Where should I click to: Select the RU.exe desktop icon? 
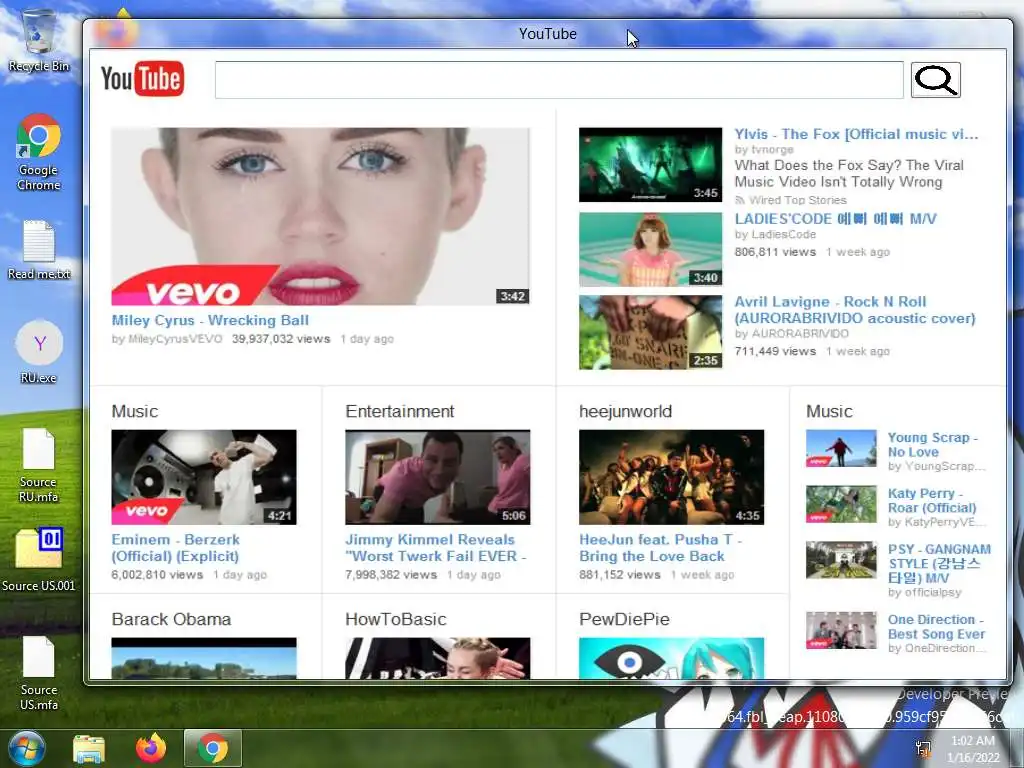click(x=39, y=352)
